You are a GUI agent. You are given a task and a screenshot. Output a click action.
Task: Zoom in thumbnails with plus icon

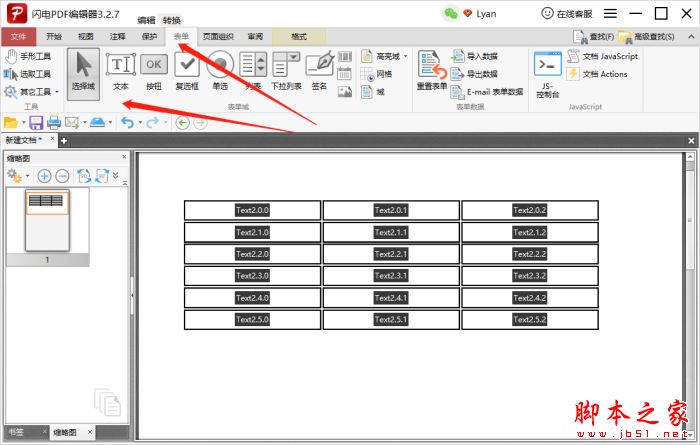44,176
